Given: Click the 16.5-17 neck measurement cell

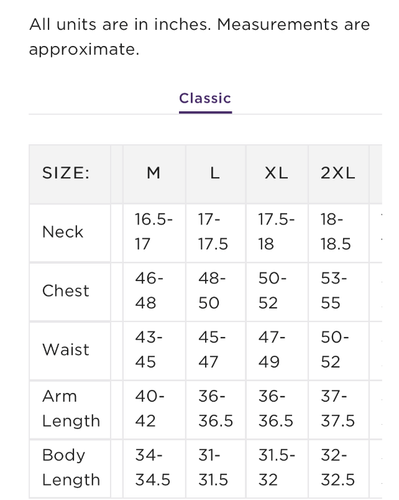Looking at the screenshot, I should (x=154, y=233).
